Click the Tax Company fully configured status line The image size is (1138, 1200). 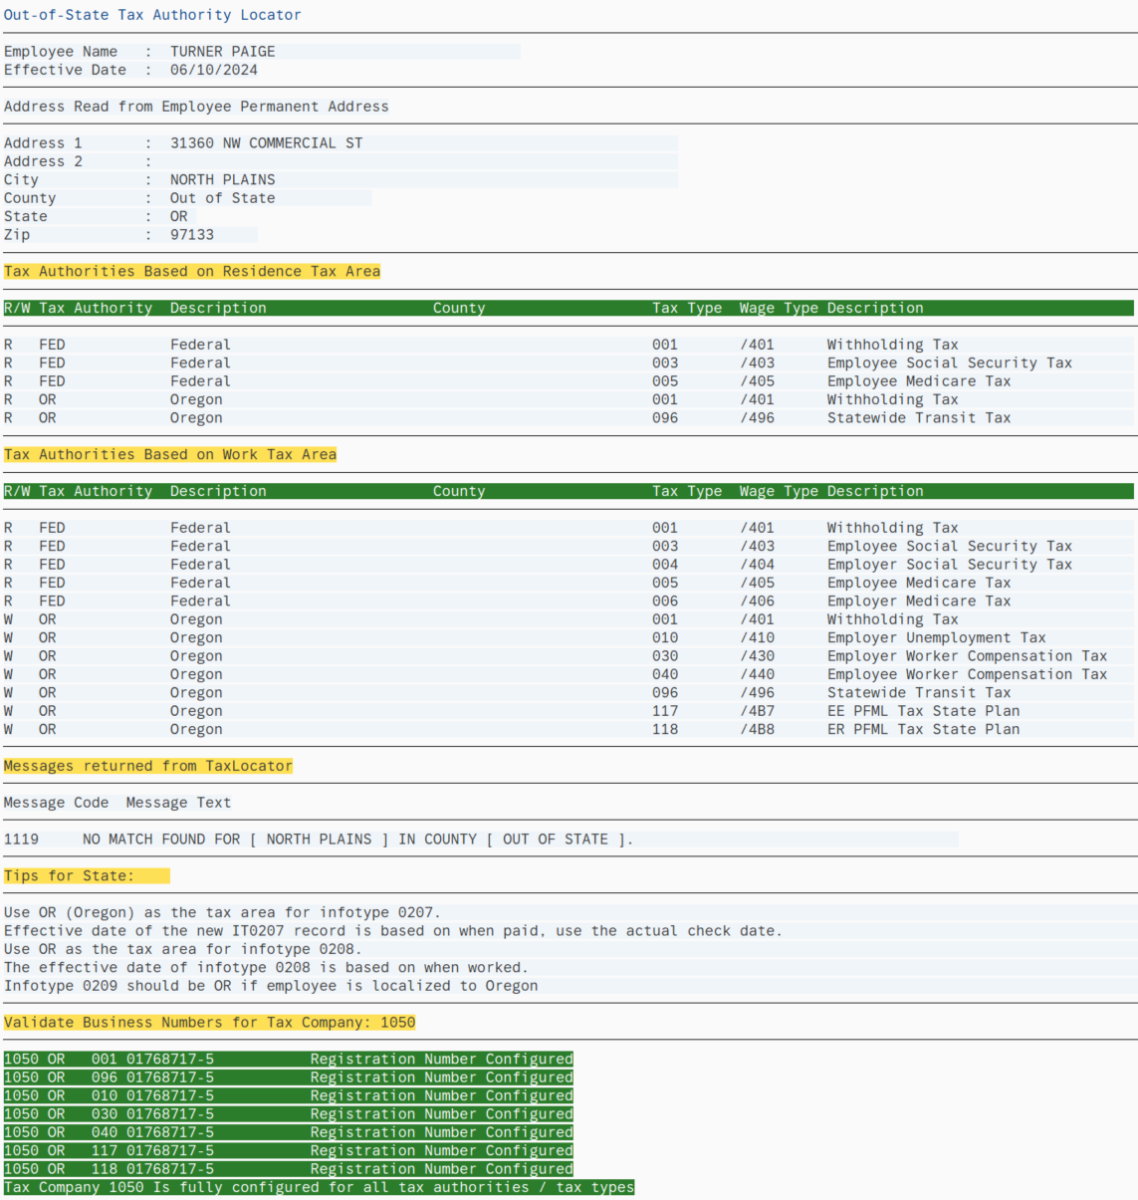tap(318, 1187)
